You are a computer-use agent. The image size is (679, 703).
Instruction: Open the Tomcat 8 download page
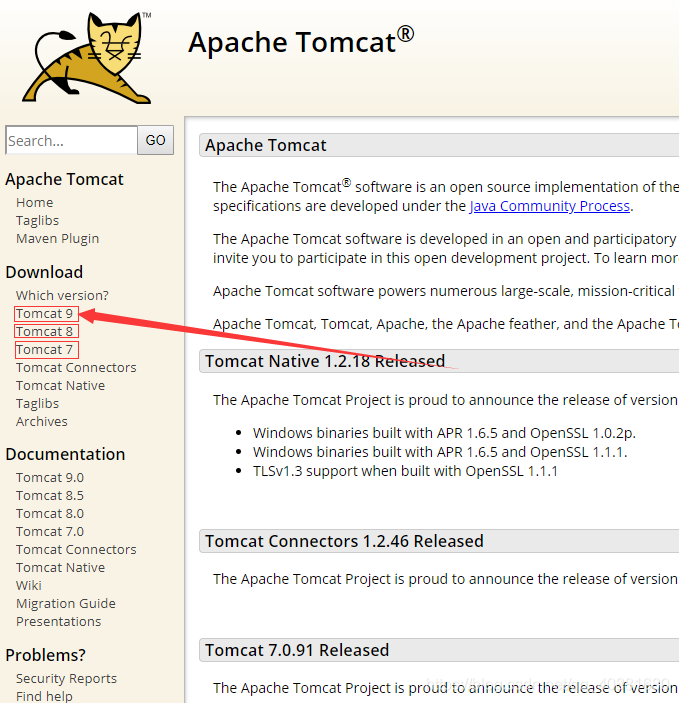pyautogui.click(x=45, y=331)
